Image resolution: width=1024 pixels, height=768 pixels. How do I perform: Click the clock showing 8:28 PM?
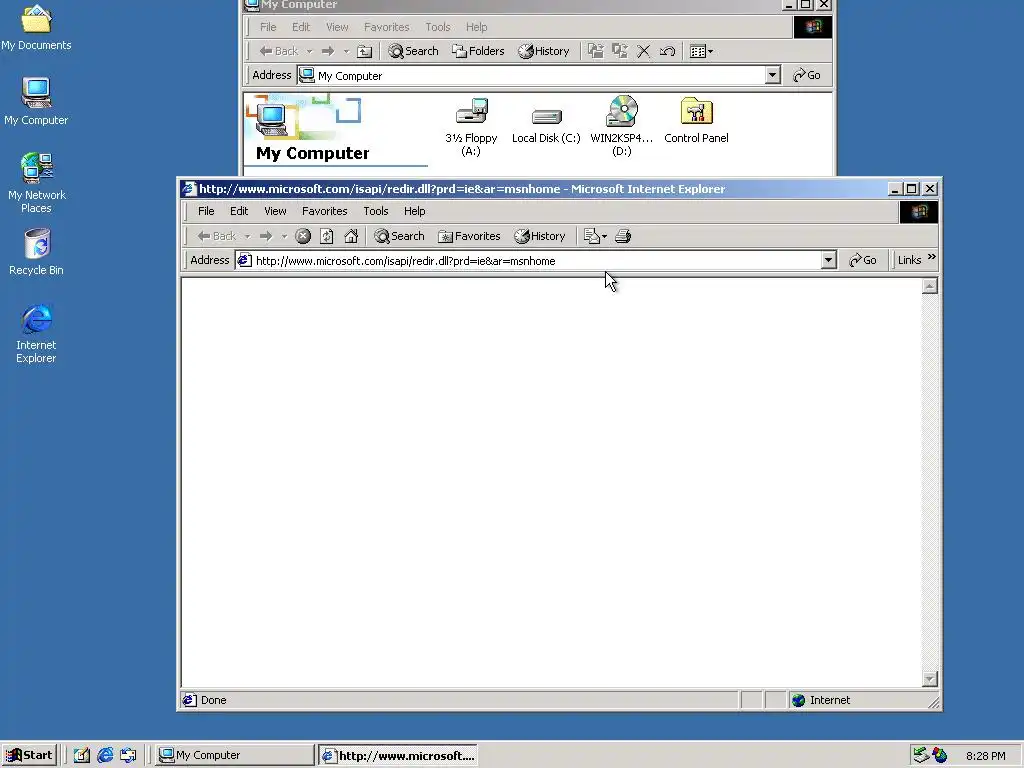(x=985, y=756)
